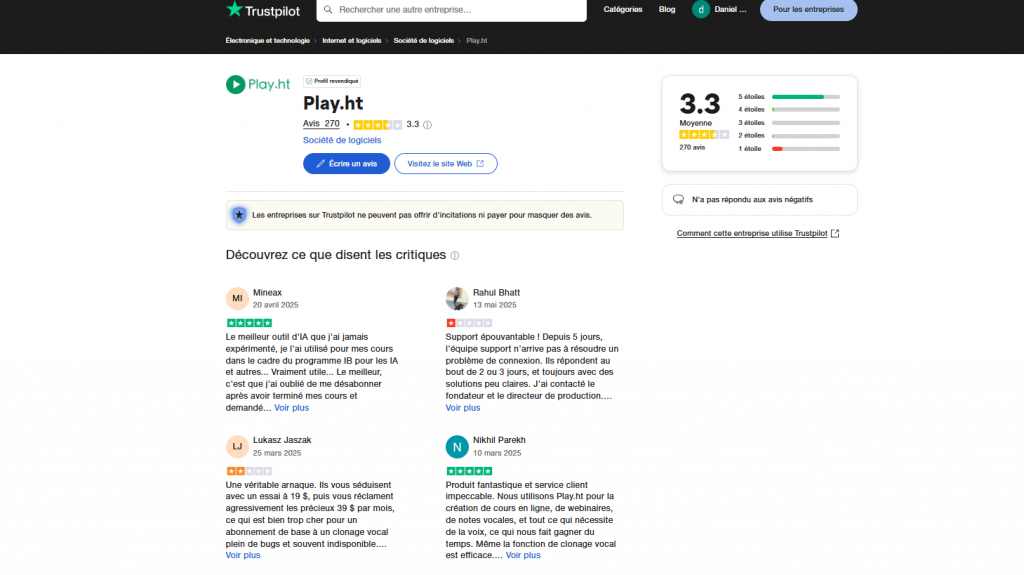
Task: Filter by 3 étoiles rating bar
Action: point(789,123)
